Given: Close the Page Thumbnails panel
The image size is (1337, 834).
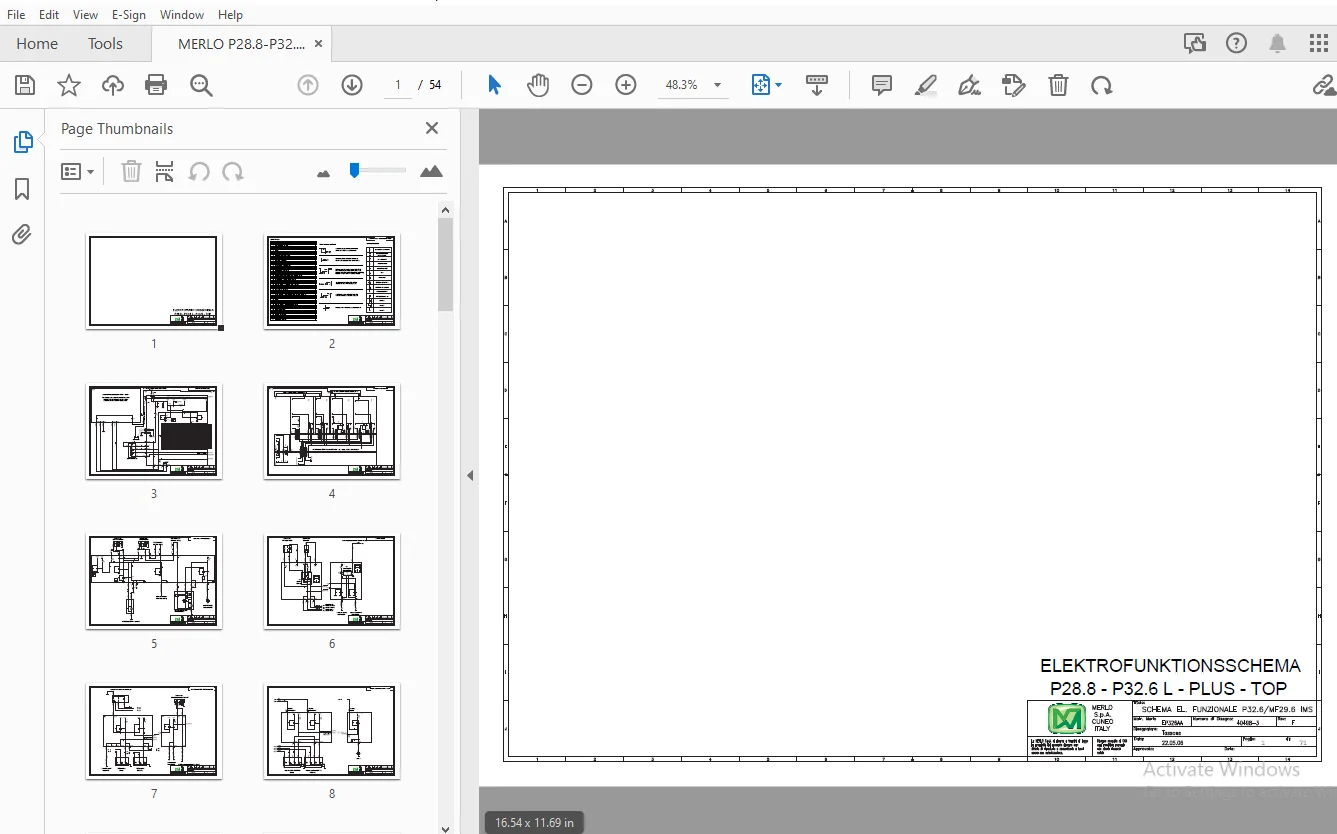Looking at the screenshot, I should pyautogui.click(x=432, y=128).
